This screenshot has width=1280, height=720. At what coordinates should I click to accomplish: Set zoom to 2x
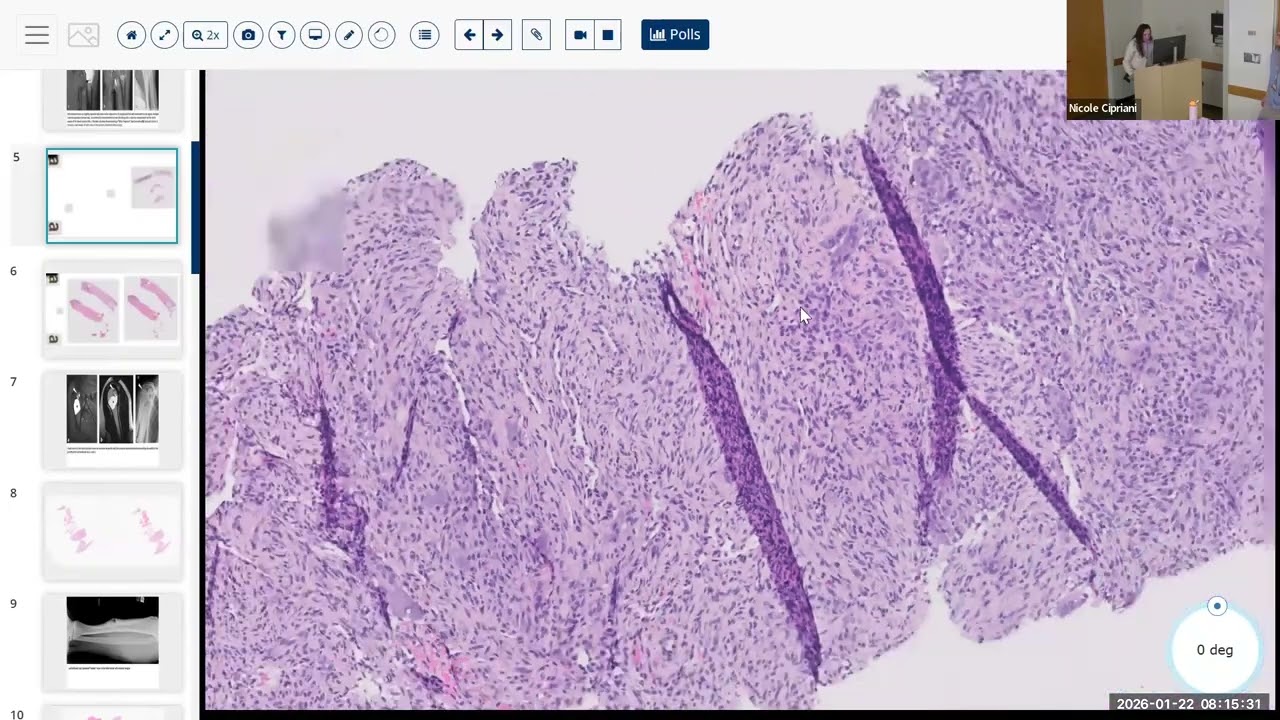pyautogui.click(x=206, y=35)
